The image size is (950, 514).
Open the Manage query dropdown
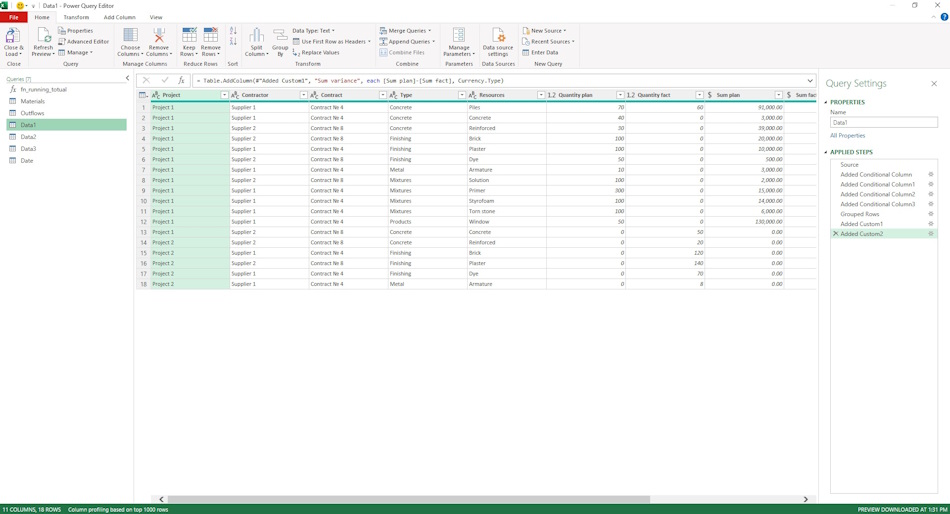coord(76,53)
